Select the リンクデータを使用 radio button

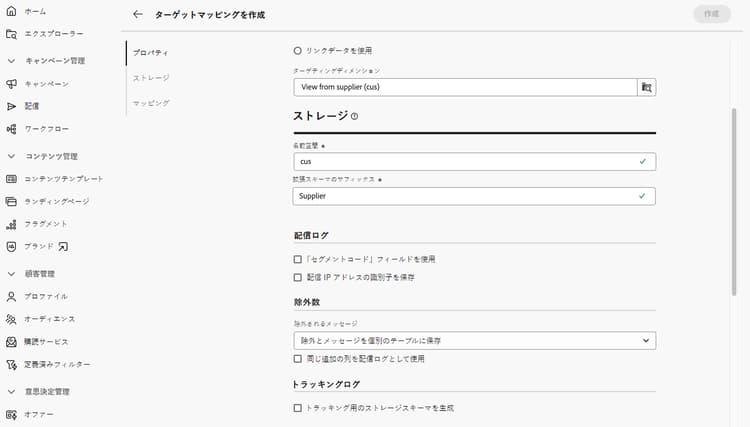298,50
